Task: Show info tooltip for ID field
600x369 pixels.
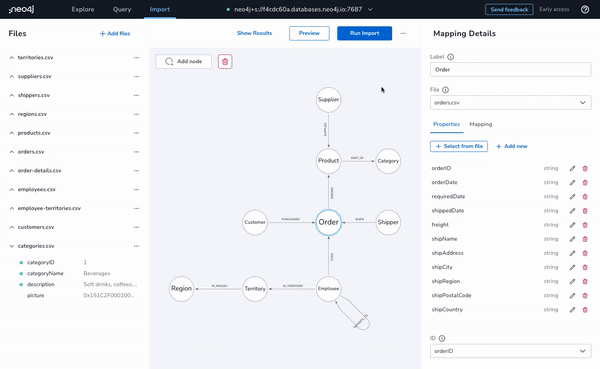Action: (x=442, y=338)
